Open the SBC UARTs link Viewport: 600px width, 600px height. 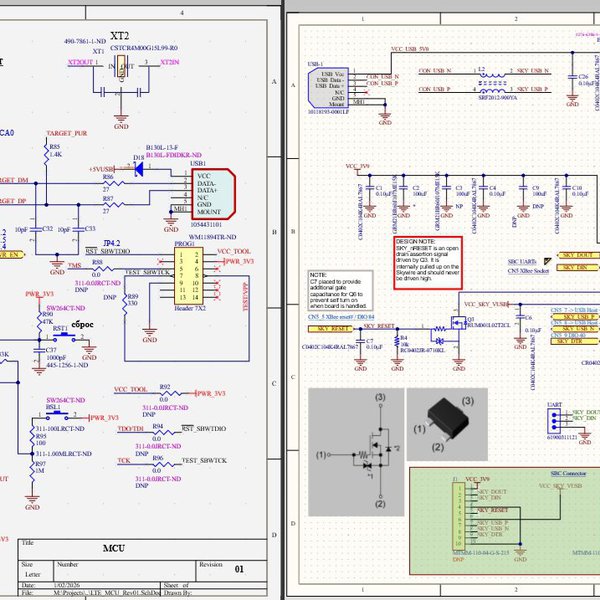point(522,262)
